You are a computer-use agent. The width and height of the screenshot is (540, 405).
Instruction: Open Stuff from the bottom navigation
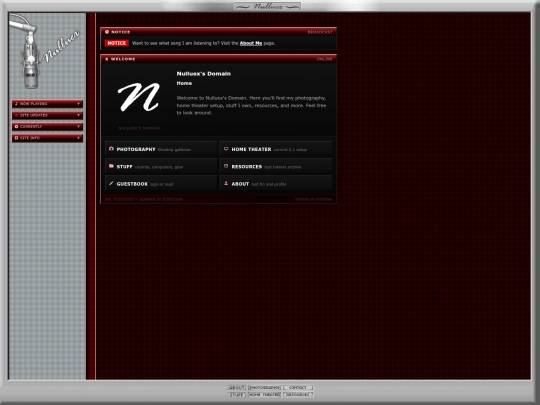point(237,395)
